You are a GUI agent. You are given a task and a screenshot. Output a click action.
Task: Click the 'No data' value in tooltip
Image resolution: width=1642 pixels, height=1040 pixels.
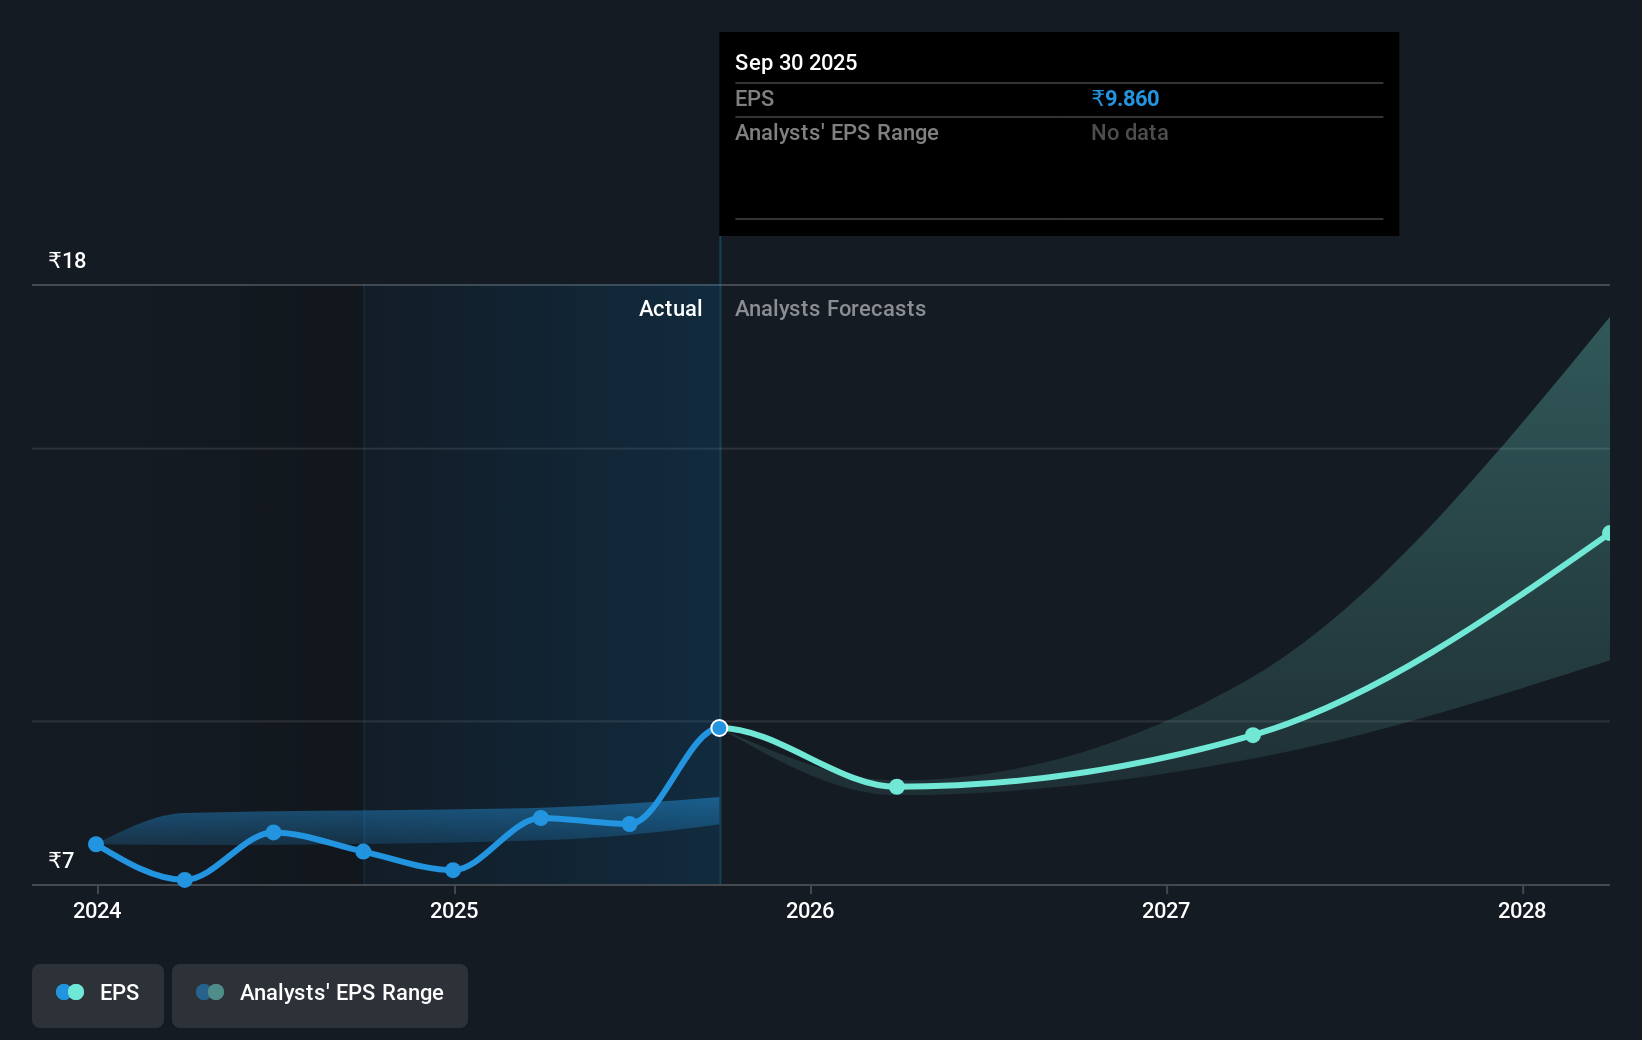(1129, 132)
